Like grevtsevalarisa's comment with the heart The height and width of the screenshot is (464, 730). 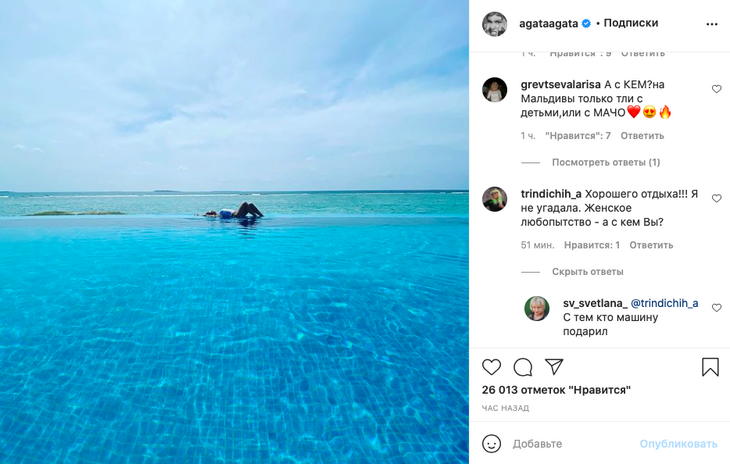(x=716, y=89)
